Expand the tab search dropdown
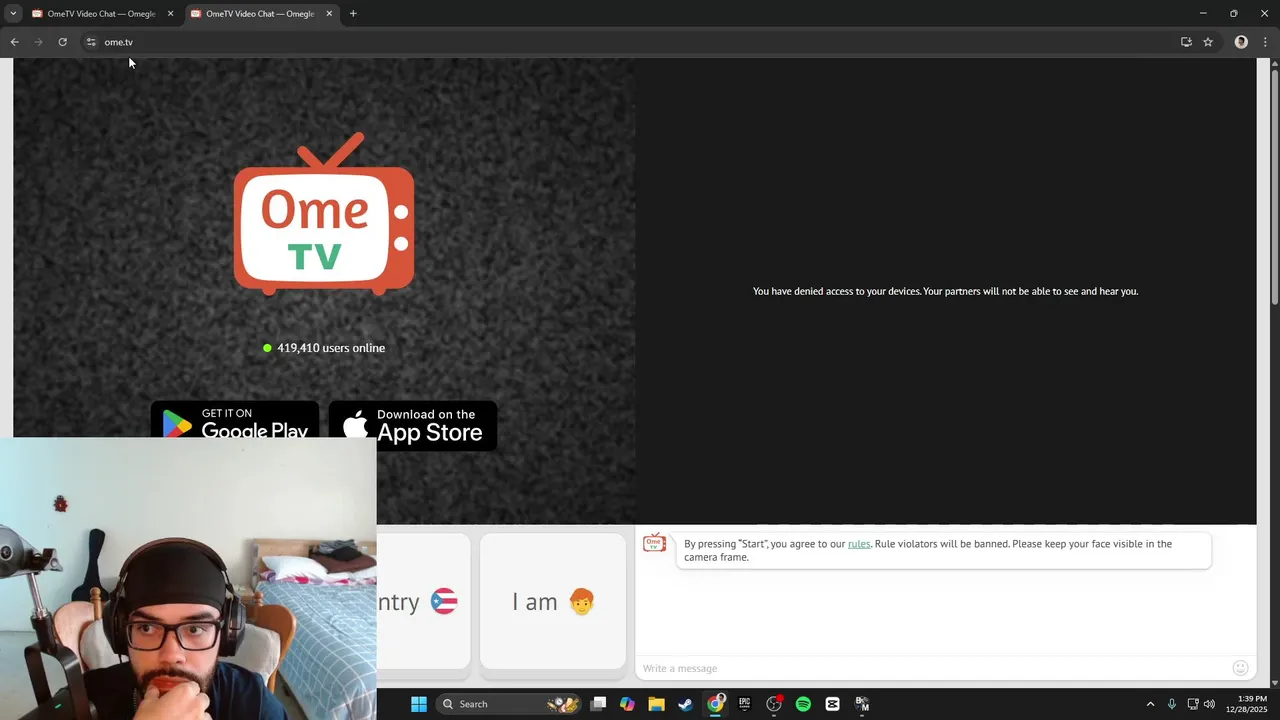 click(13, 14)
